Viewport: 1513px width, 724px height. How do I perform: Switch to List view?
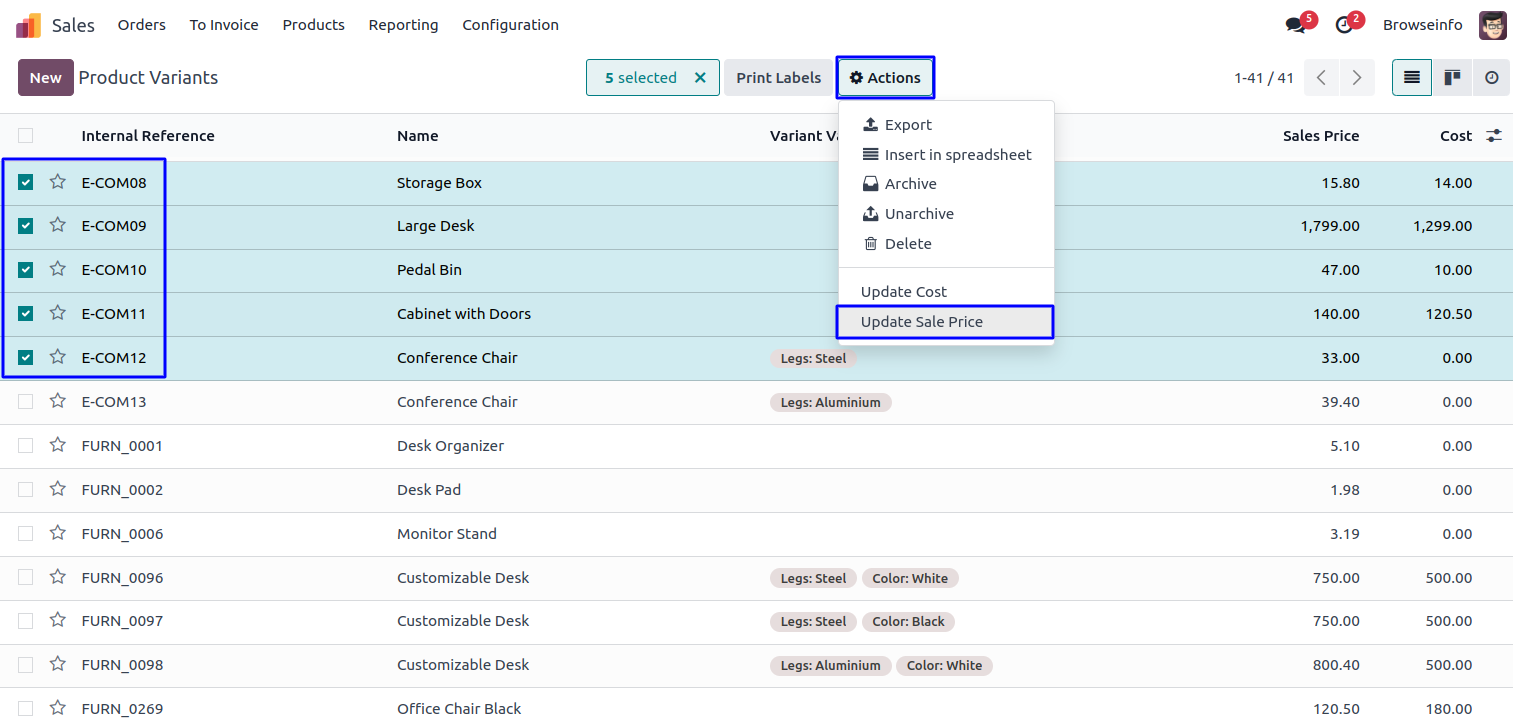pyautogui.click(x=1412, y=78)
